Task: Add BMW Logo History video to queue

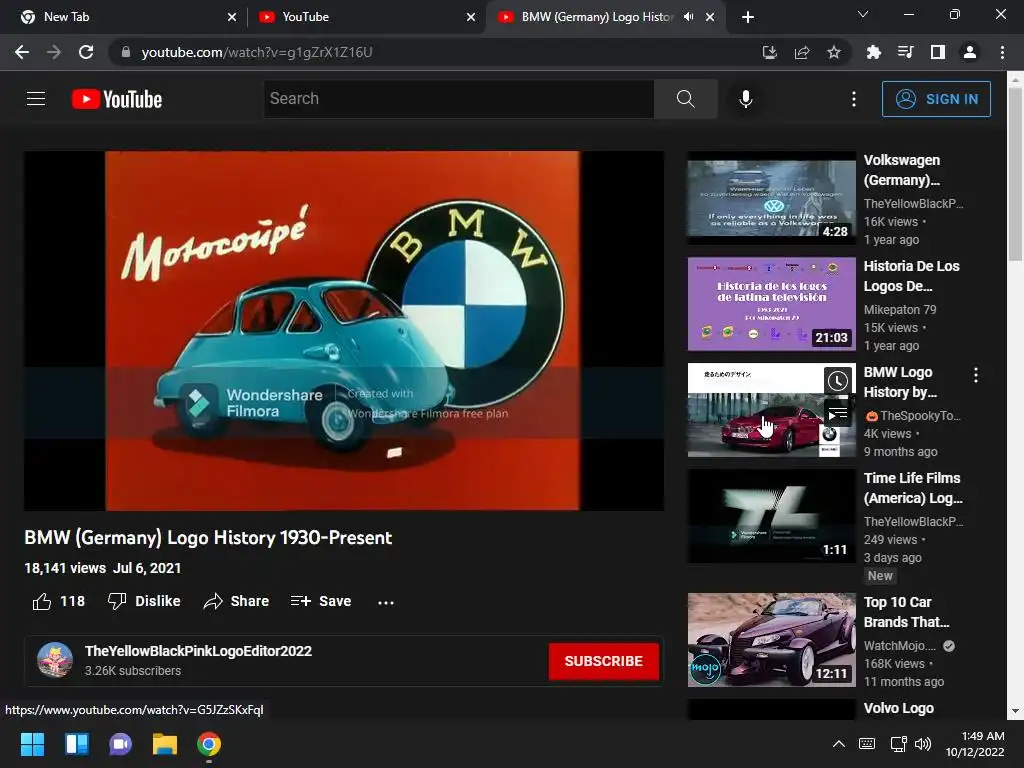Action: (837, 413)
